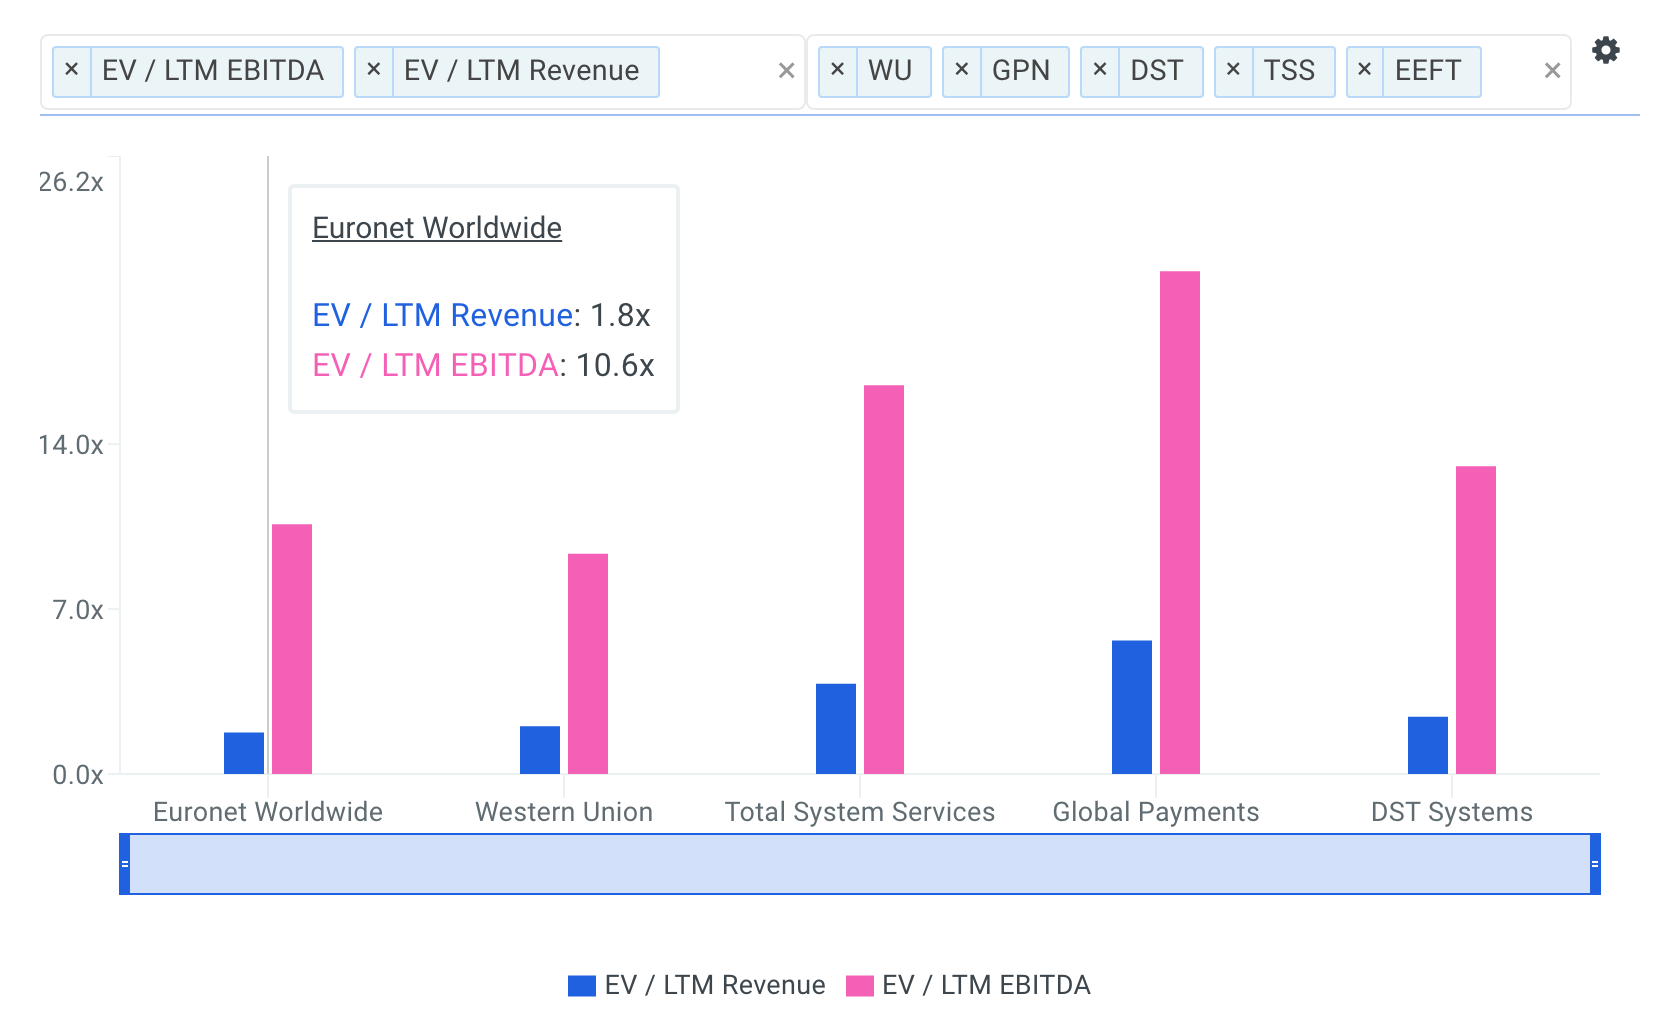Click DST Systems pink EBITDA bar
The height and width of the screenshot is (1034, 1670).
(x=1476, y=620)
